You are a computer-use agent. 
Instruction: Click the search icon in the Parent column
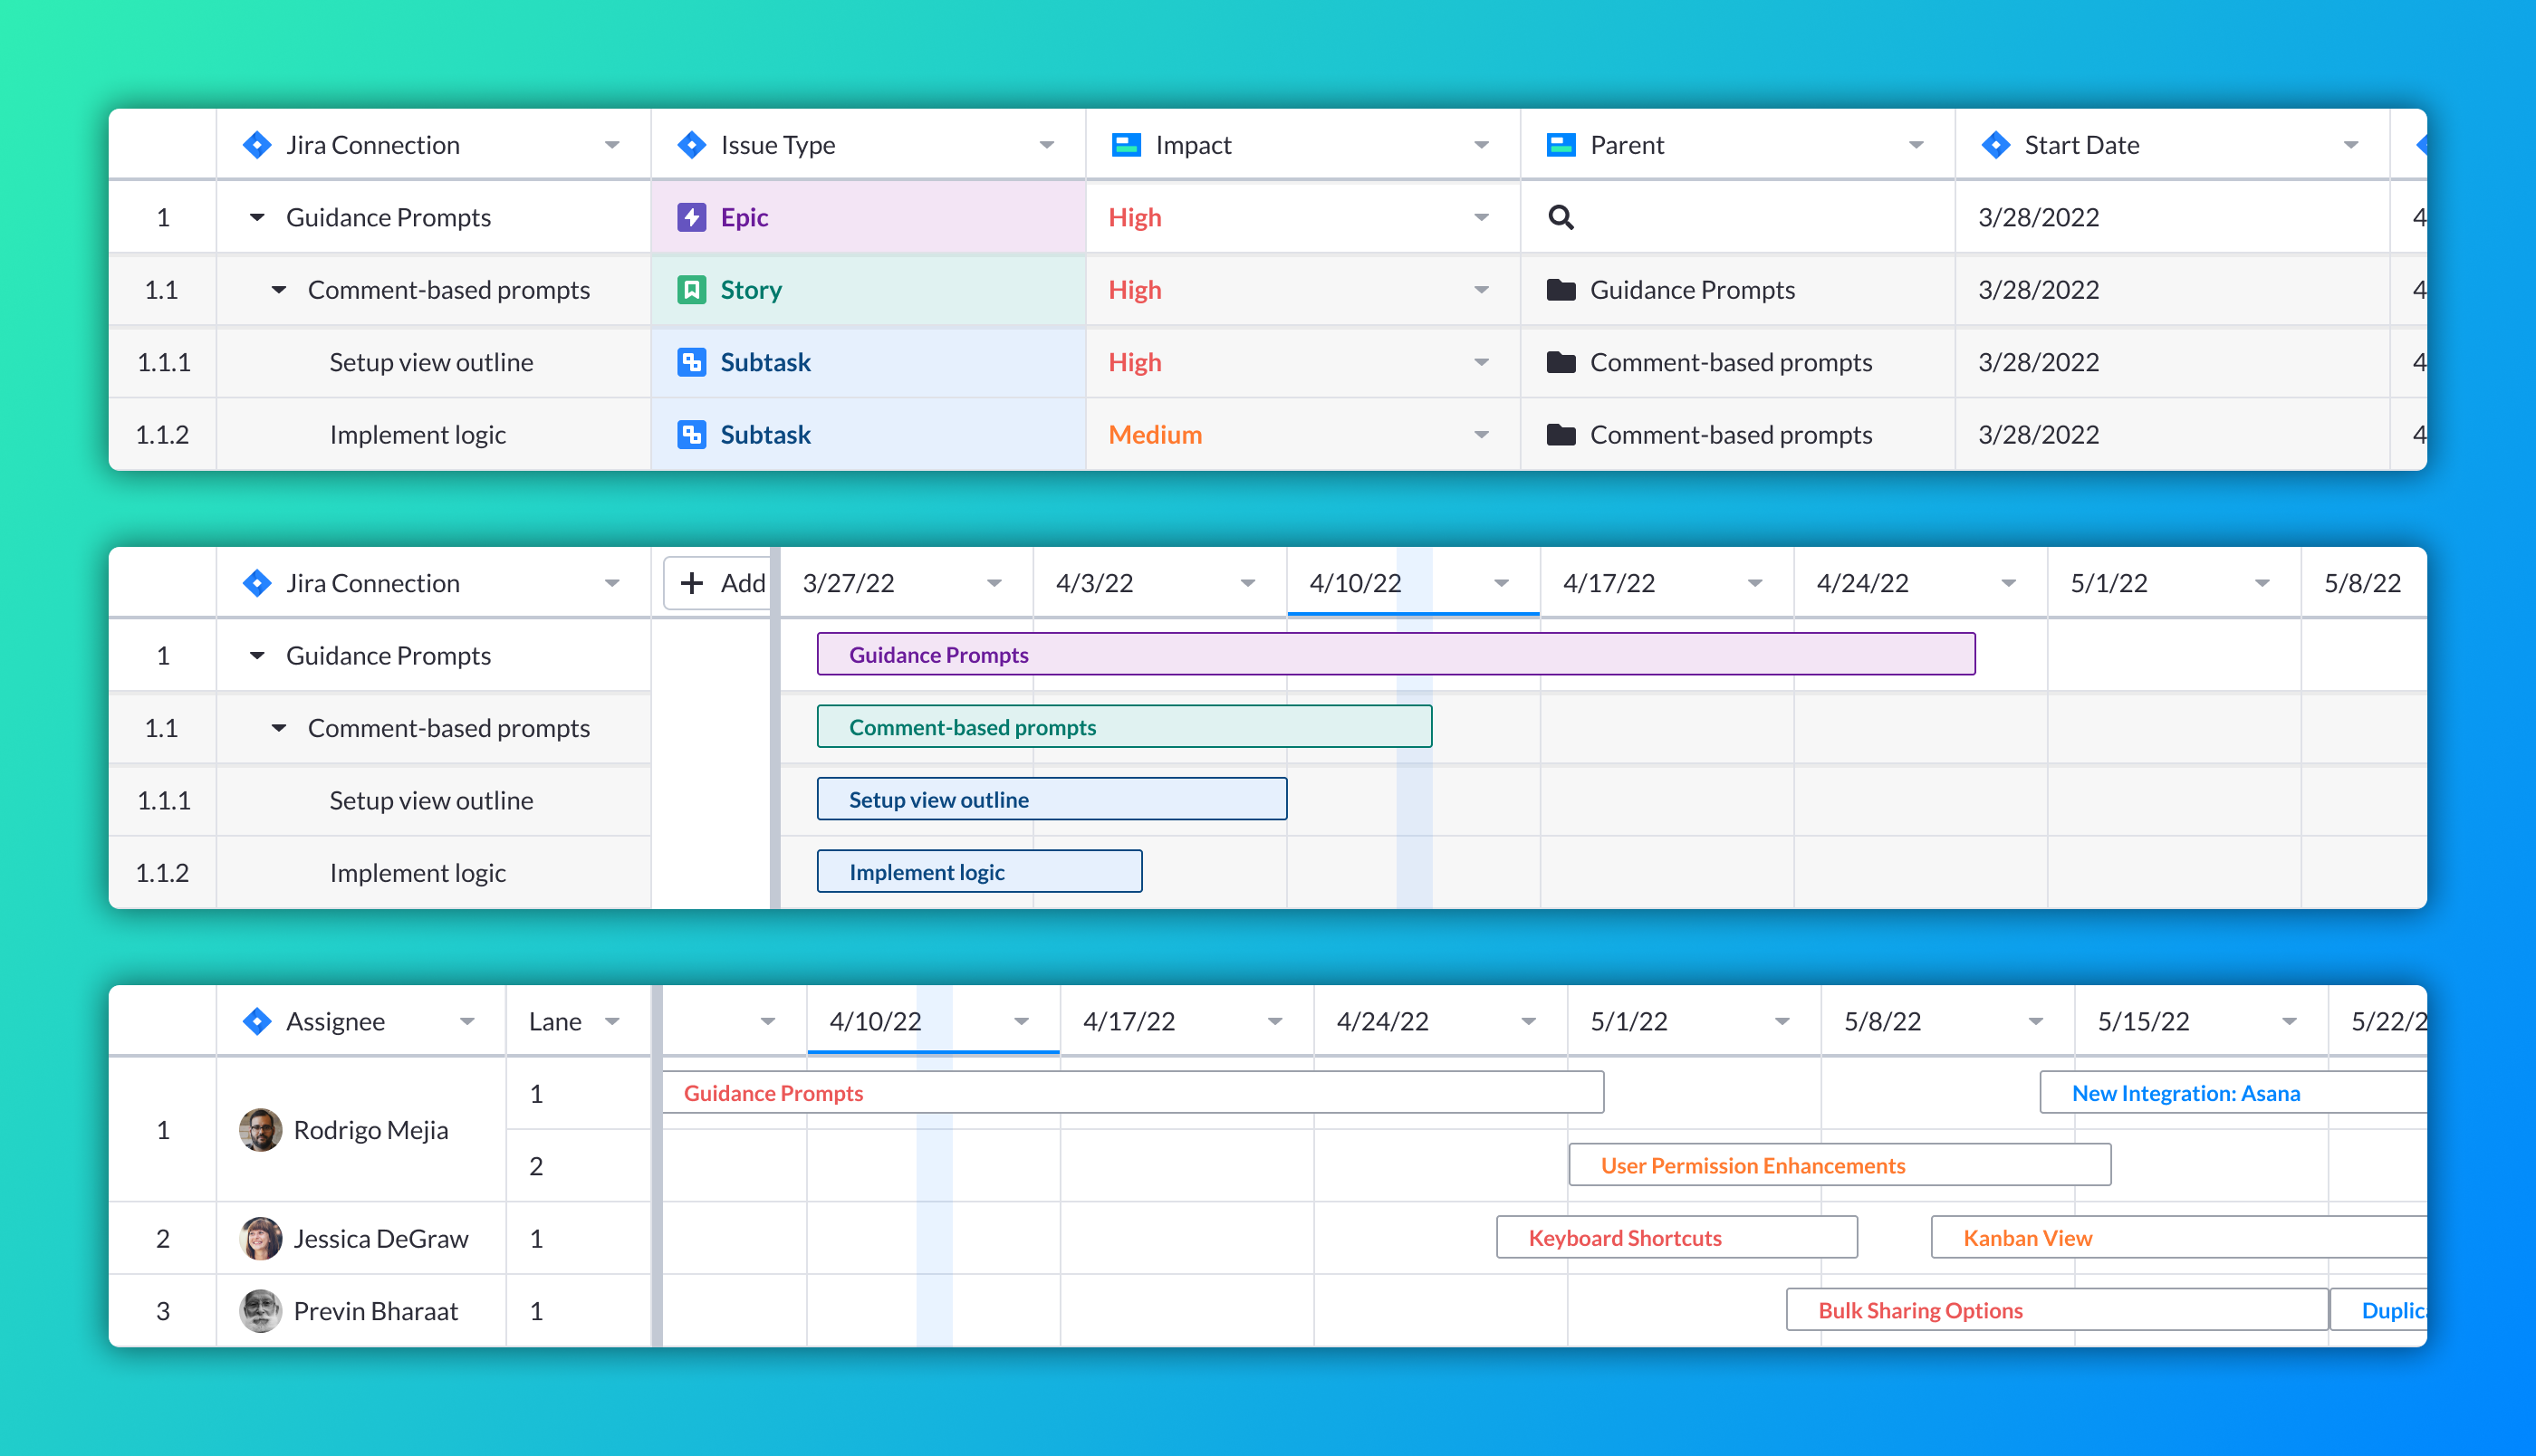click(1560, 217)
